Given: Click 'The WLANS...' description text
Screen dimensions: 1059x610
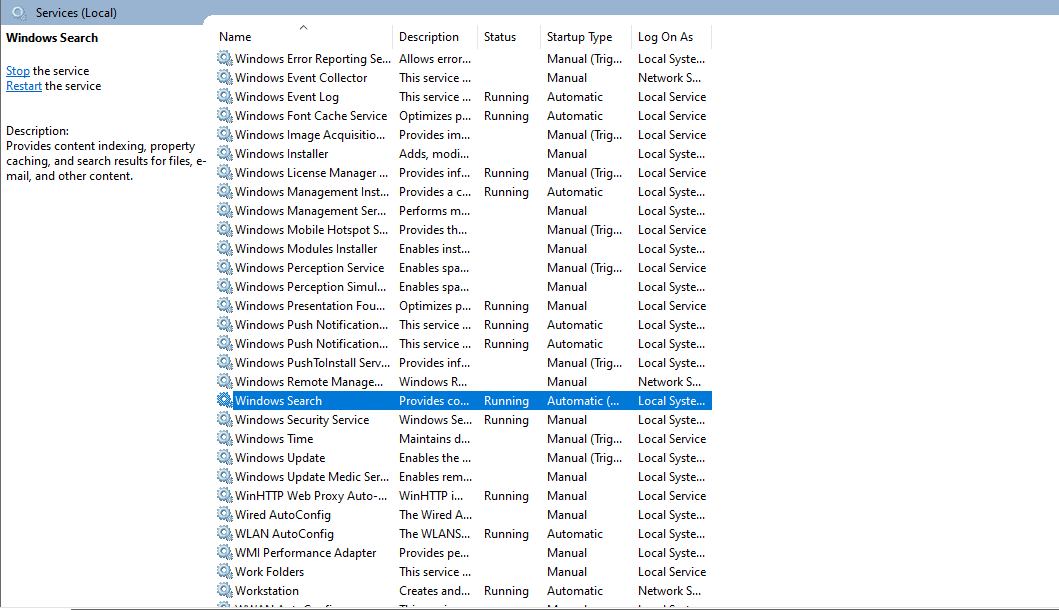Looking at the screenshot, I should coord(434,534).
